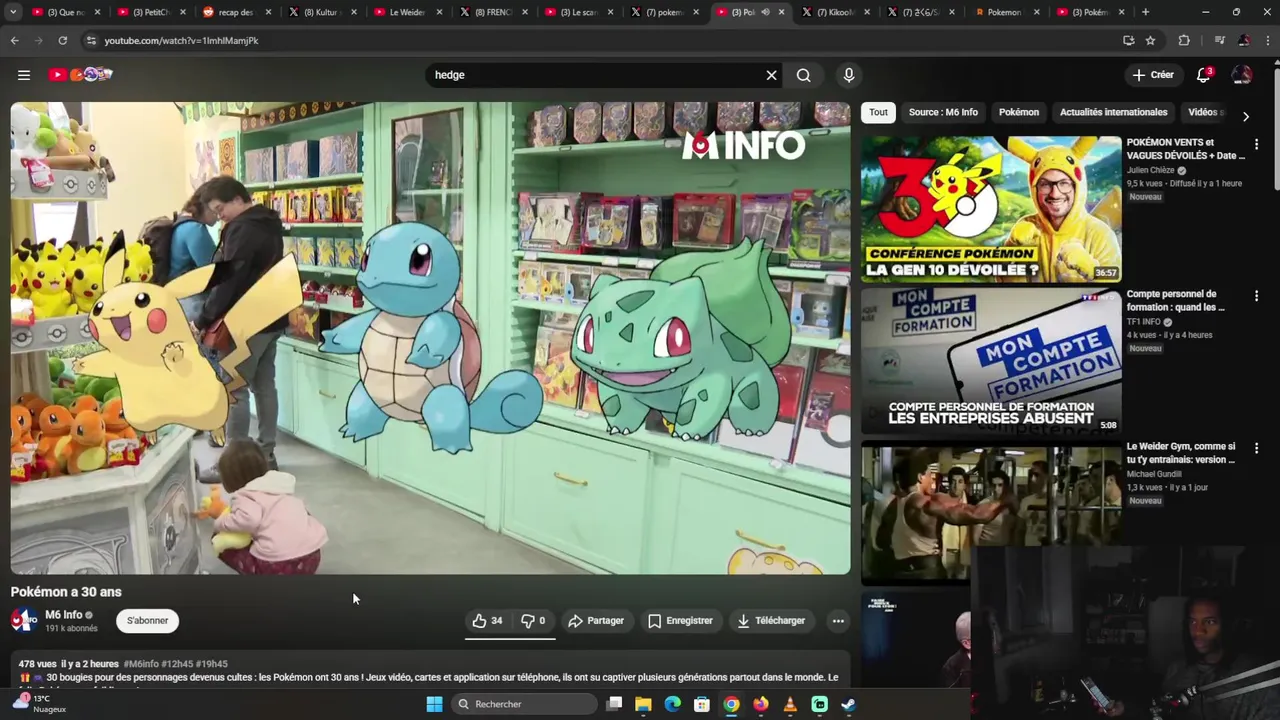Open Le Weider Gym video thumbnail

(x=991, y=513)
